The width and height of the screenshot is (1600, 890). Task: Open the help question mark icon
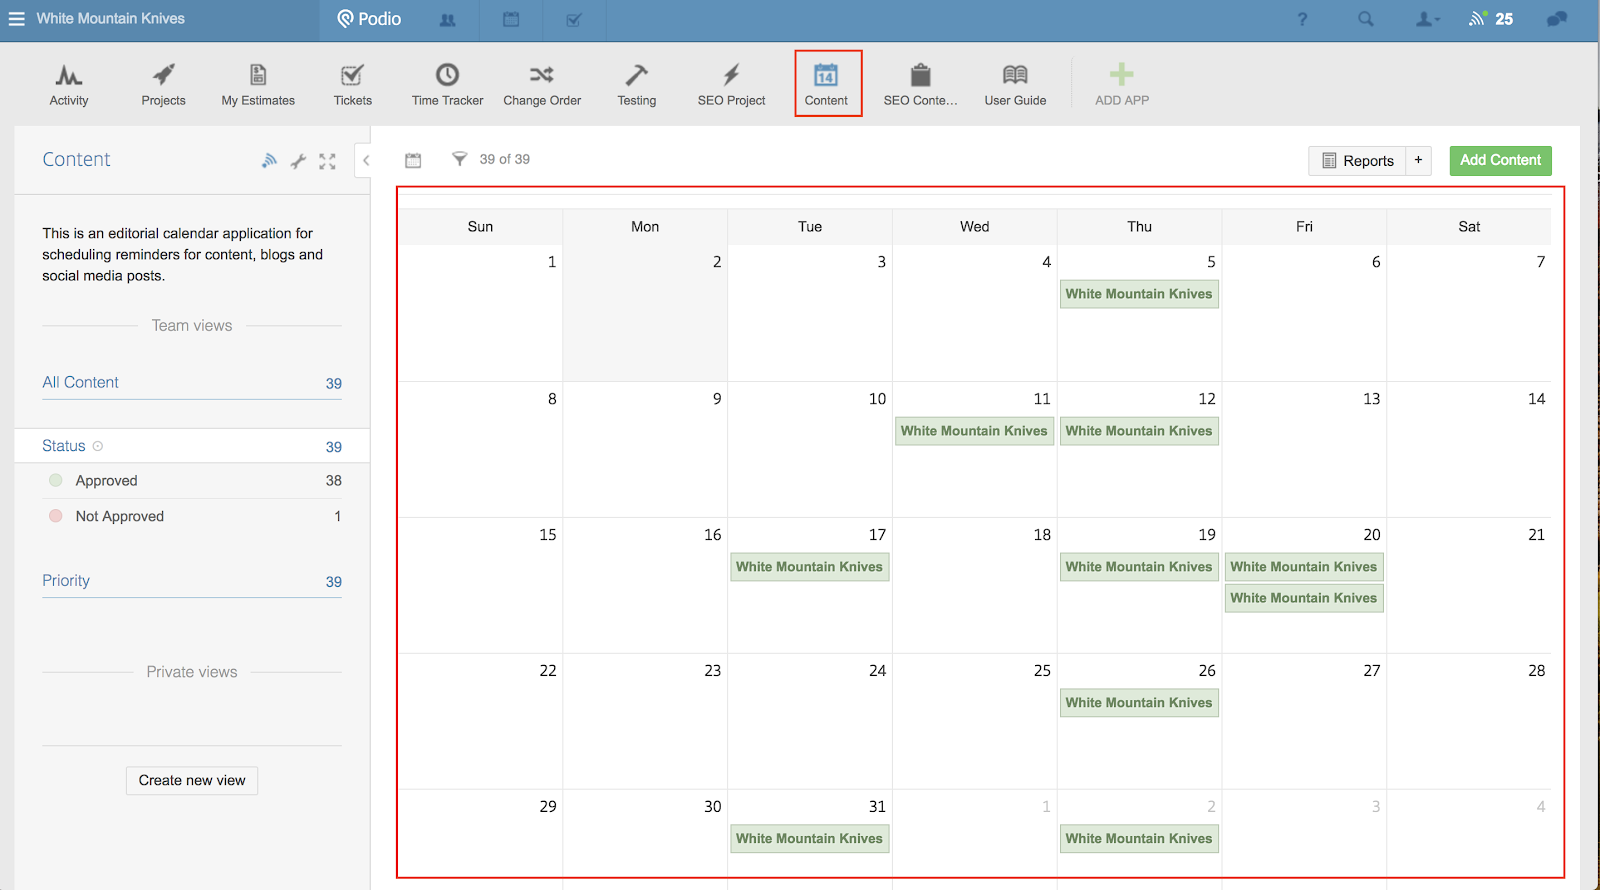[1302, 19]
